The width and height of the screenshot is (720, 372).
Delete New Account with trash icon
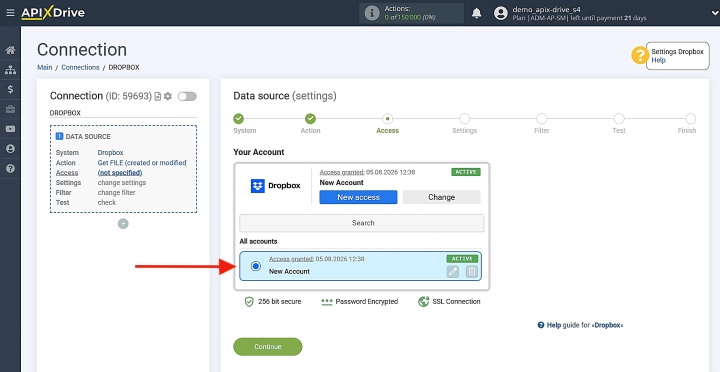pos(472,272)
